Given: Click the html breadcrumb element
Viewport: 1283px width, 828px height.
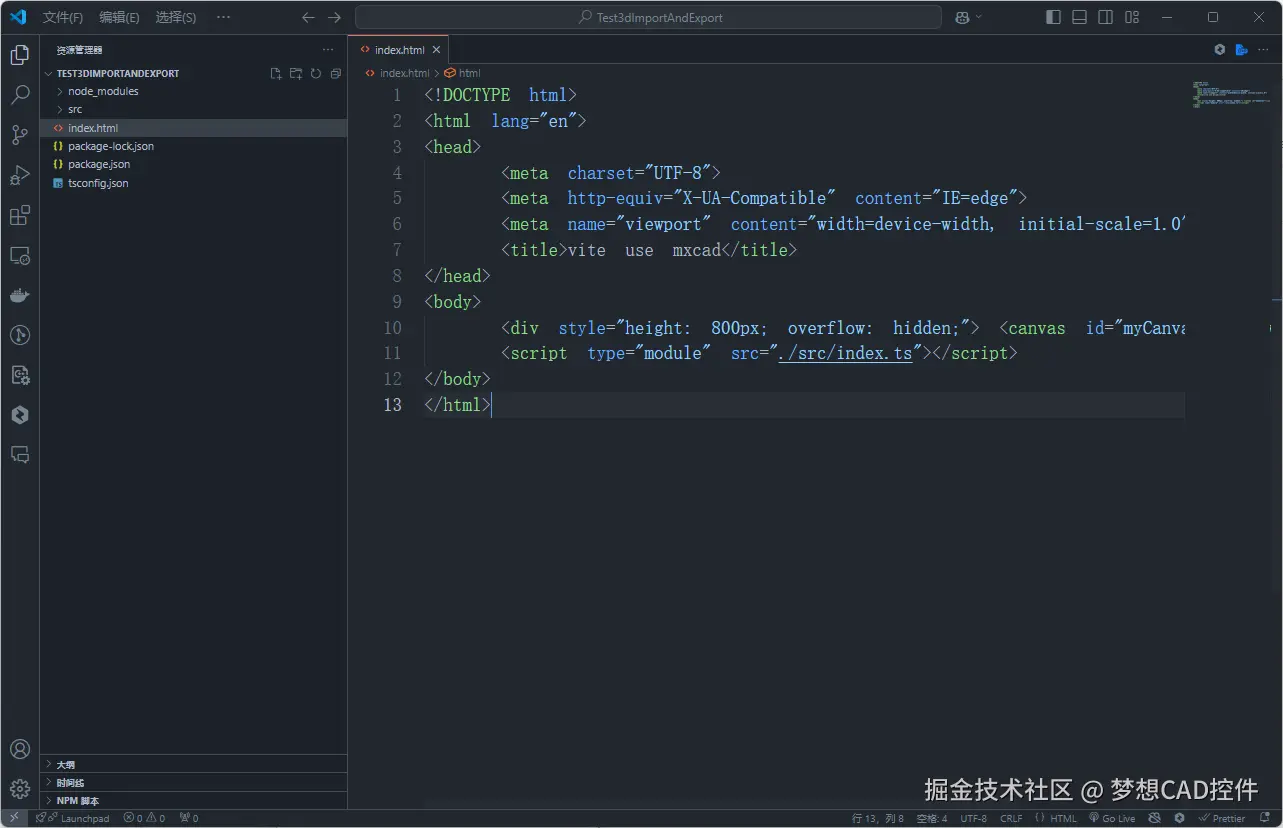Looking at the screenshot, I should coord(463,73).
